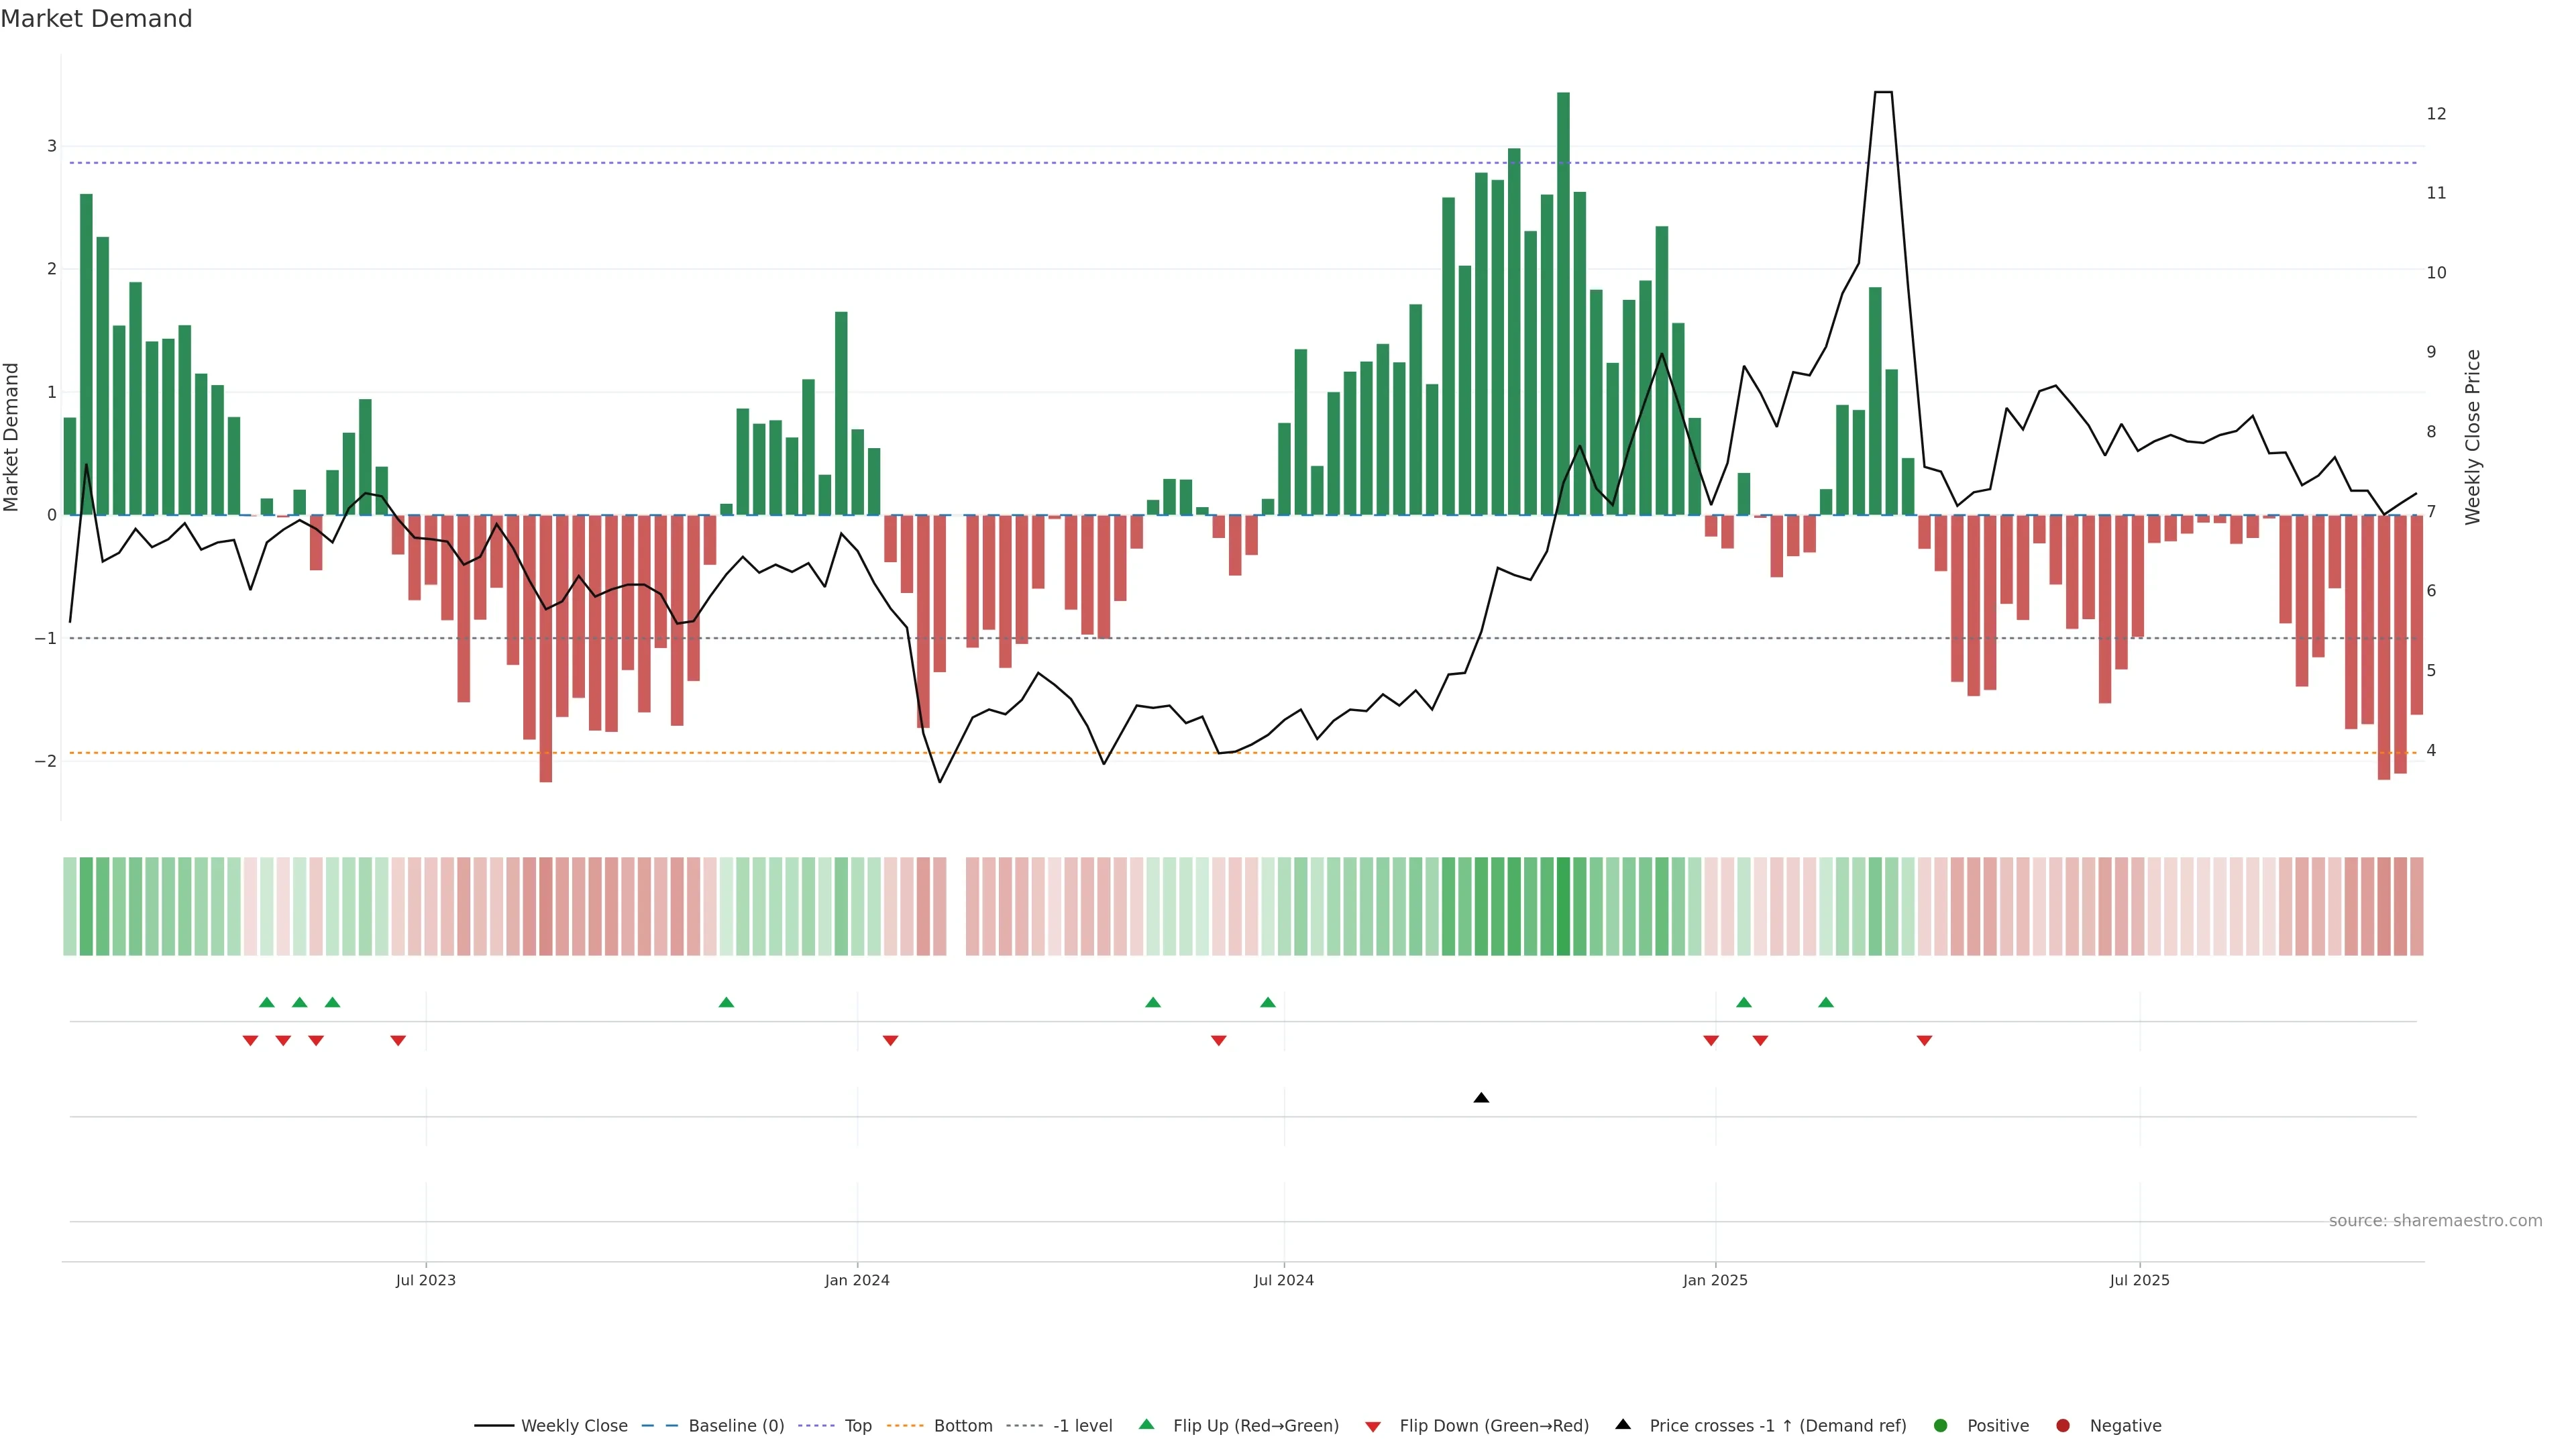Click the black triangle icon in legend
The width and height of the screenshot is (2576, 1449).
1623,1424
